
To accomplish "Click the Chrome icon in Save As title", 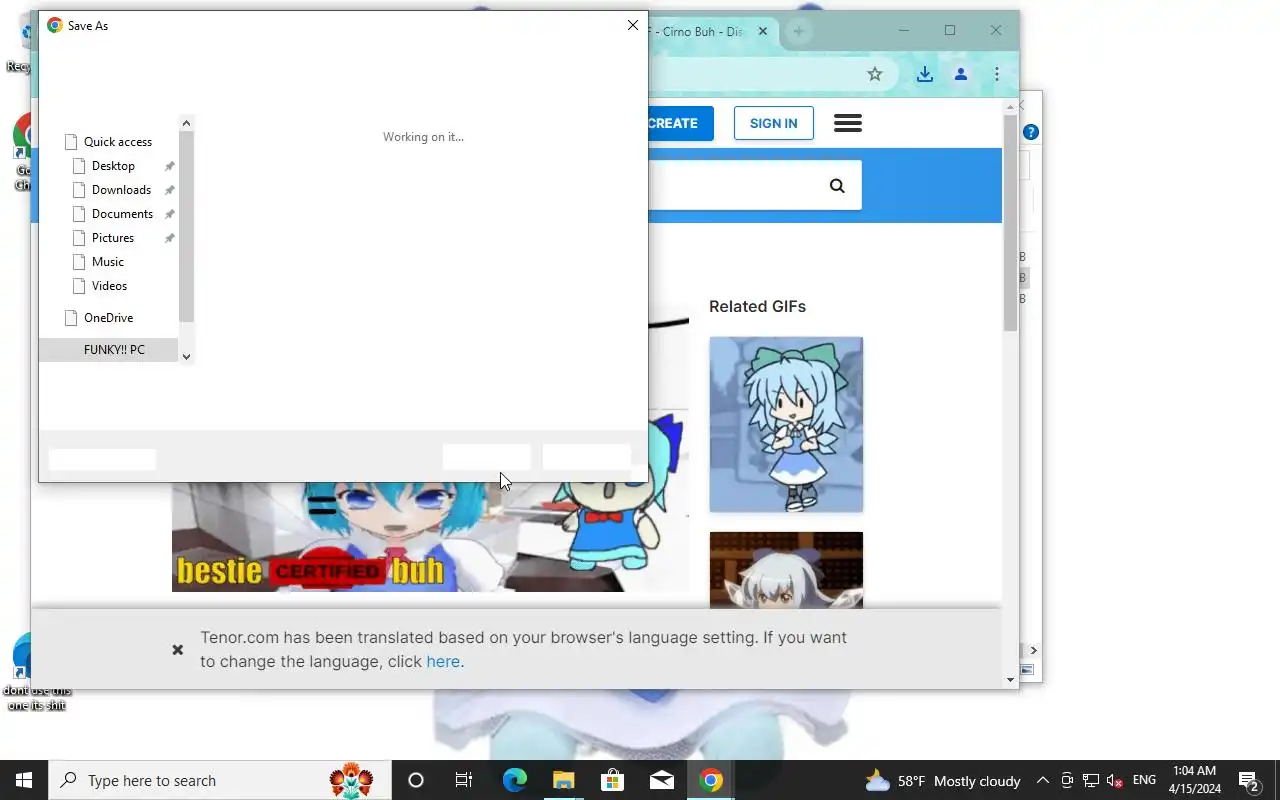I will click(55, 25).
